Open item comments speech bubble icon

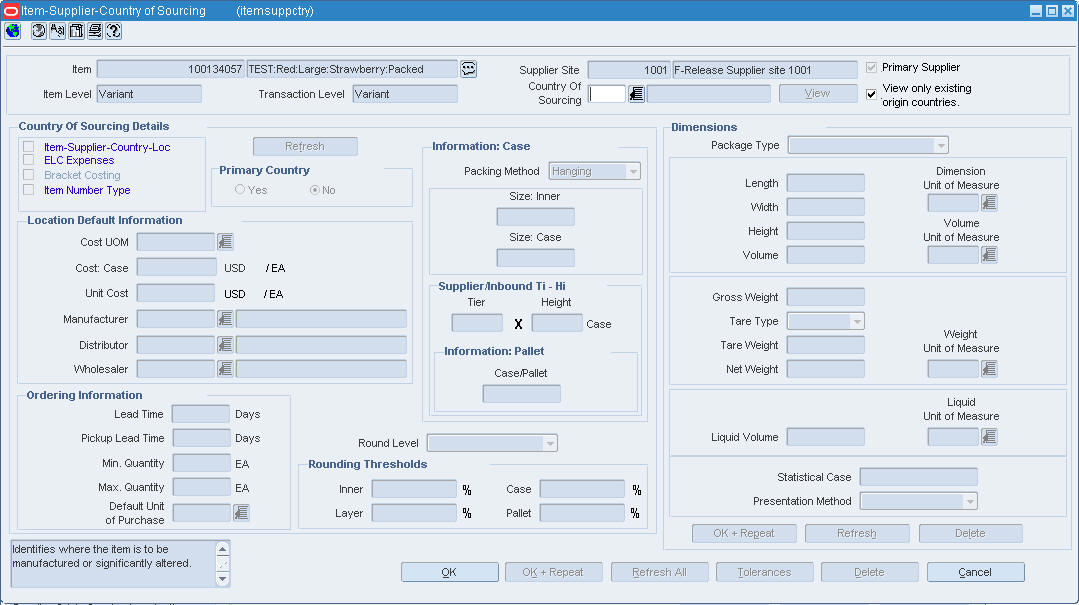pyautogui.click(x=469, y=69)
